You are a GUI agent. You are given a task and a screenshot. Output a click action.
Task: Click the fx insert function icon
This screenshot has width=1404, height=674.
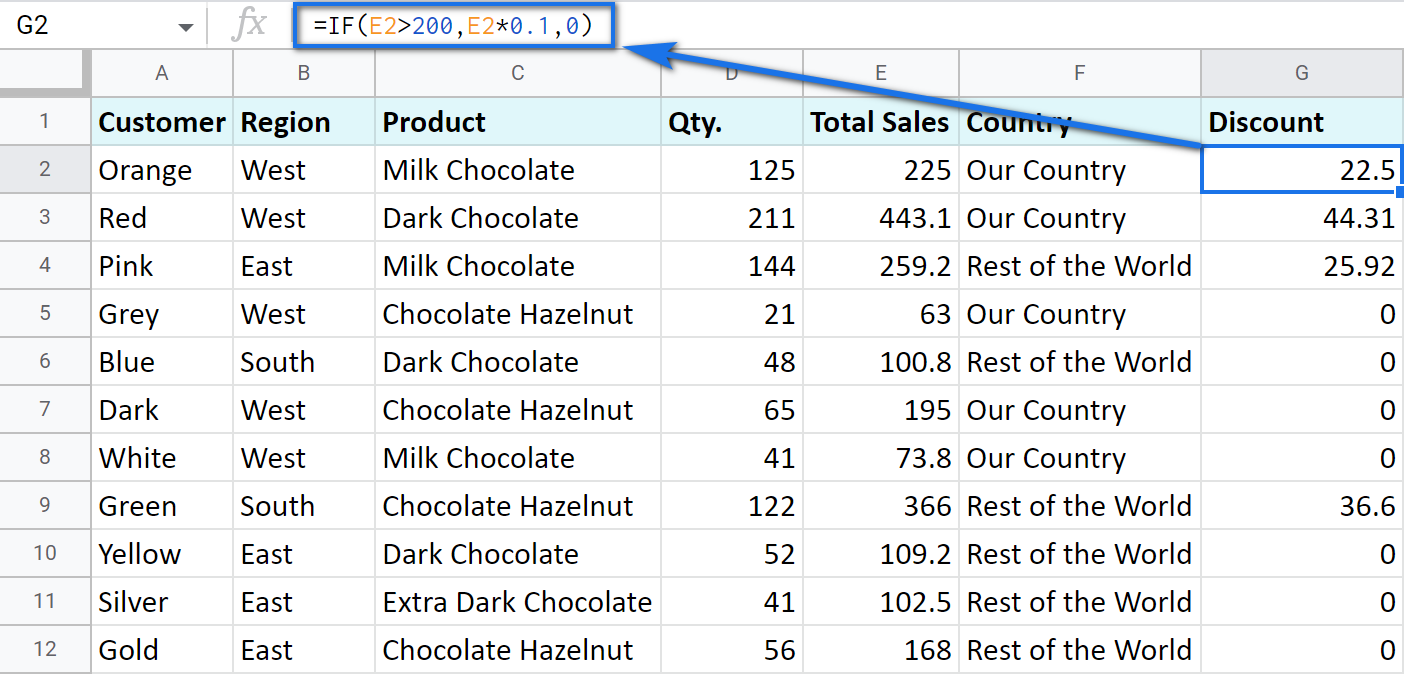pos(250,24)
